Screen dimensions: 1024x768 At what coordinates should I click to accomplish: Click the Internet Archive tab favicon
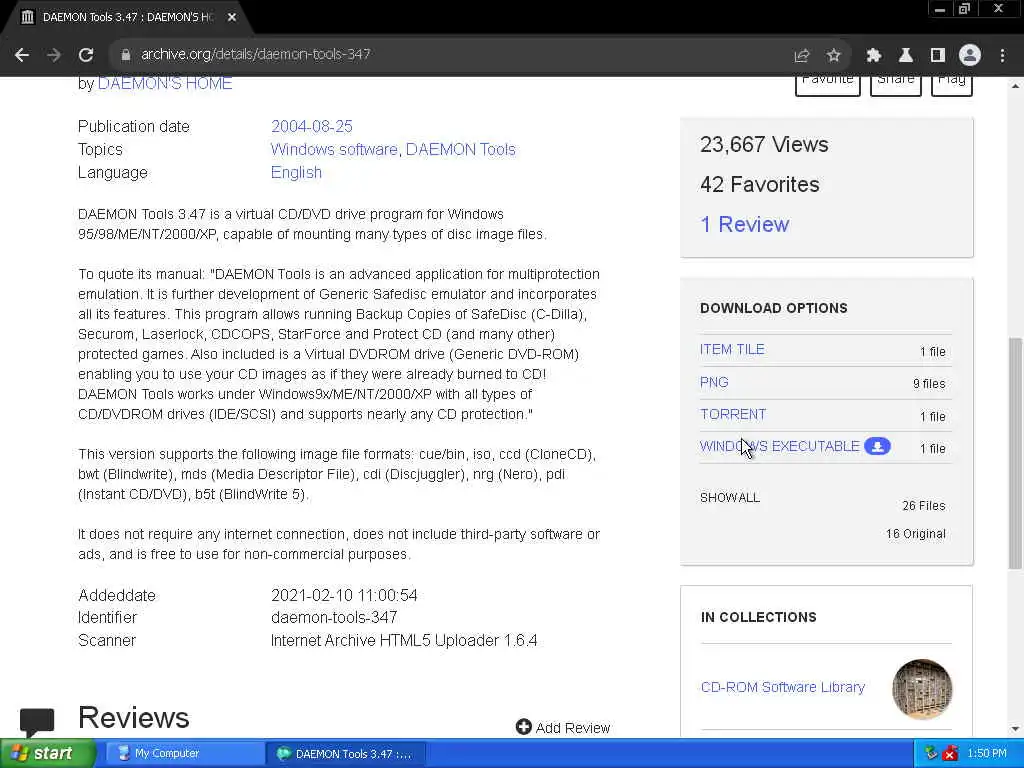tap(27, 18)
